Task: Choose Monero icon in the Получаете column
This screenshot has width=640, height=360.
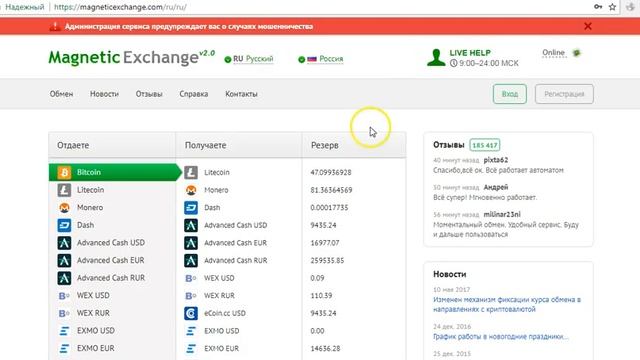Action: tap(191, 190)
